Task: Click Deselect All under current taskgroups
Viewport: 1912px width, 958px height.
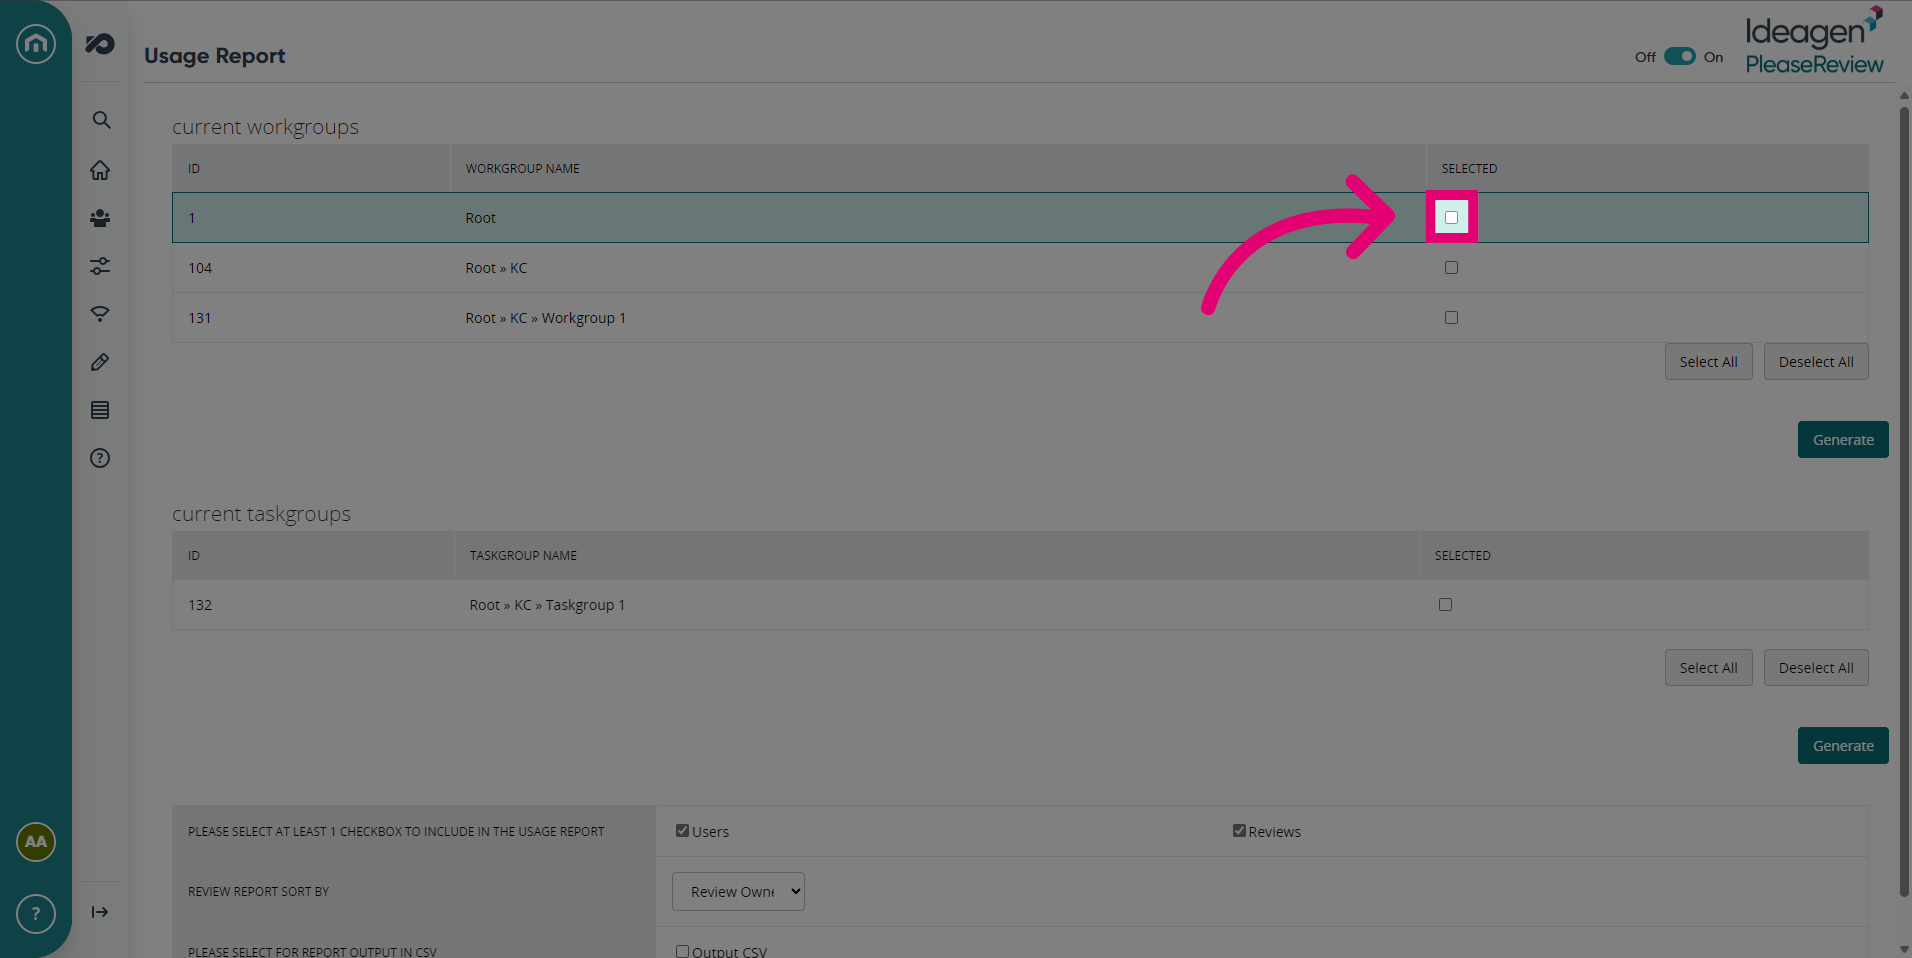Action: pos(1816,668)
